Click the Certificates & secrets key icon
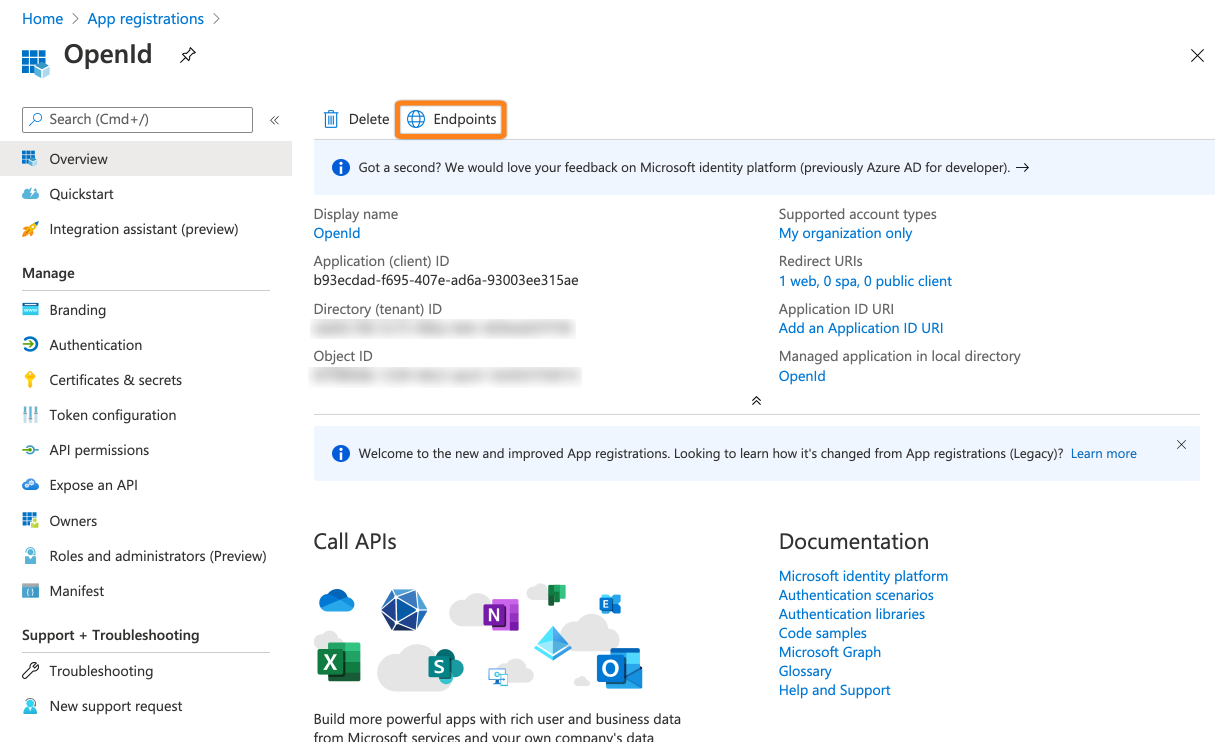This screenshot has height=742, width=1221. tap(30, 380)
